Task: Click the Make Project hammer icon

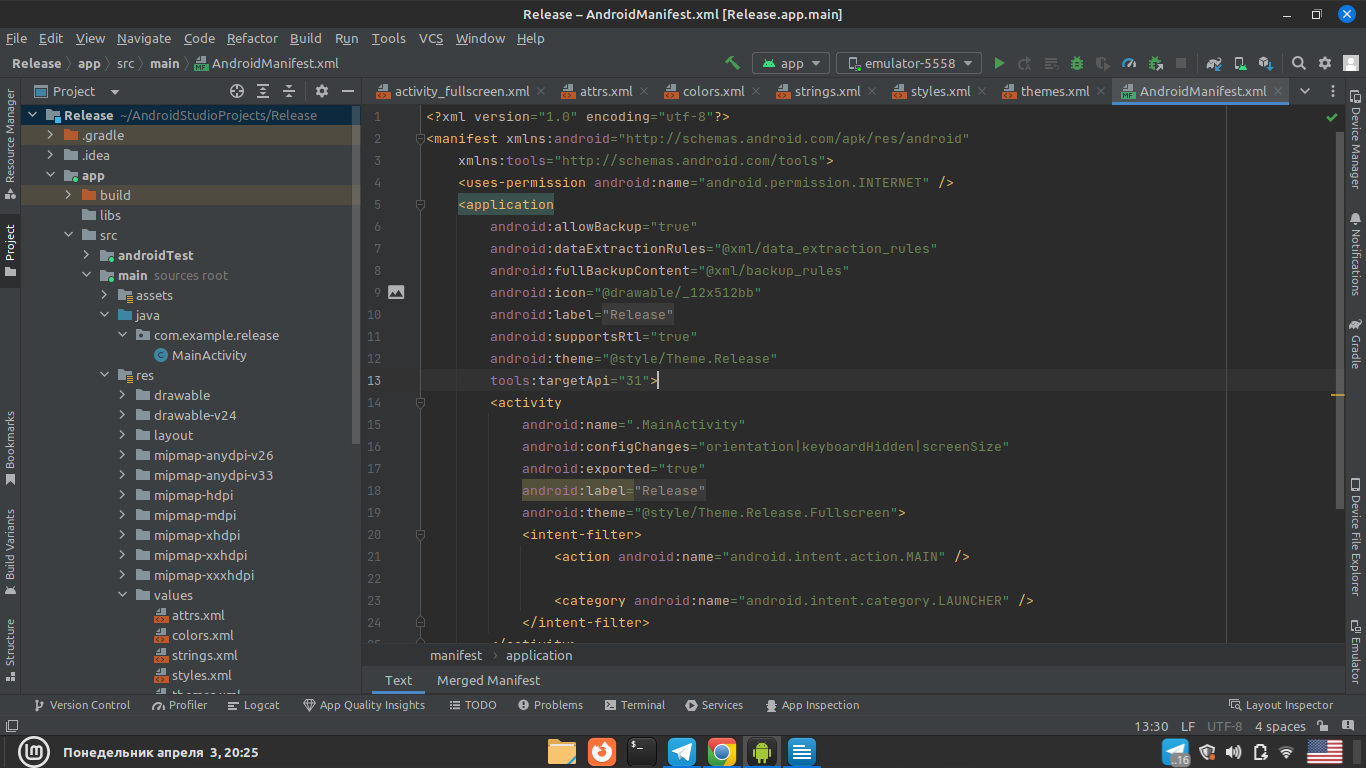Action: point(733,63)
